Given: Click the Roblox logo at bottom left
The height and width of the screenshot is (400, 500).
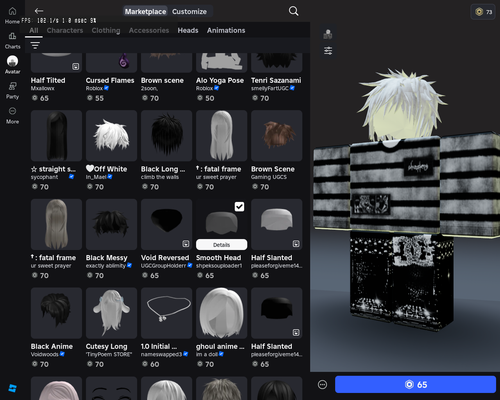Looking at the screenshot, I should pyautogui.click(x=12, y=388).
